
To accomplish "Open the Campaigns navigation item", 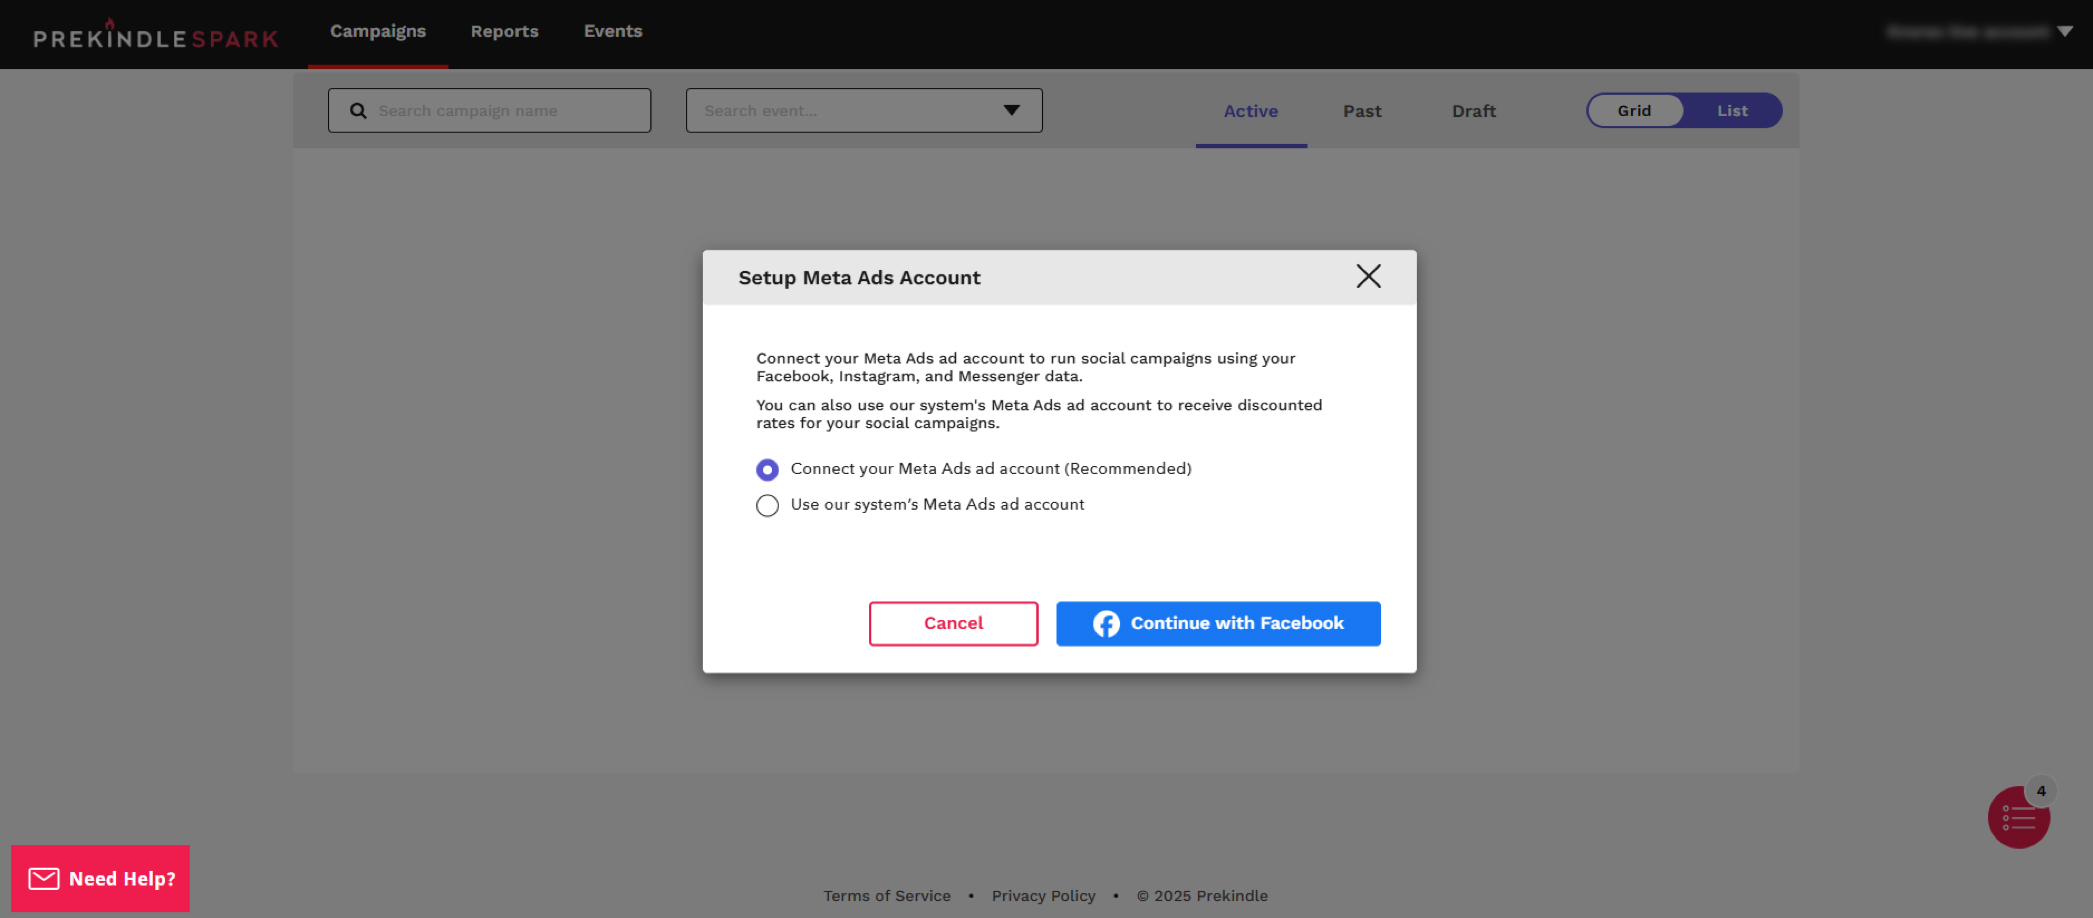I will pyautogui.click(x=378, y=32).
